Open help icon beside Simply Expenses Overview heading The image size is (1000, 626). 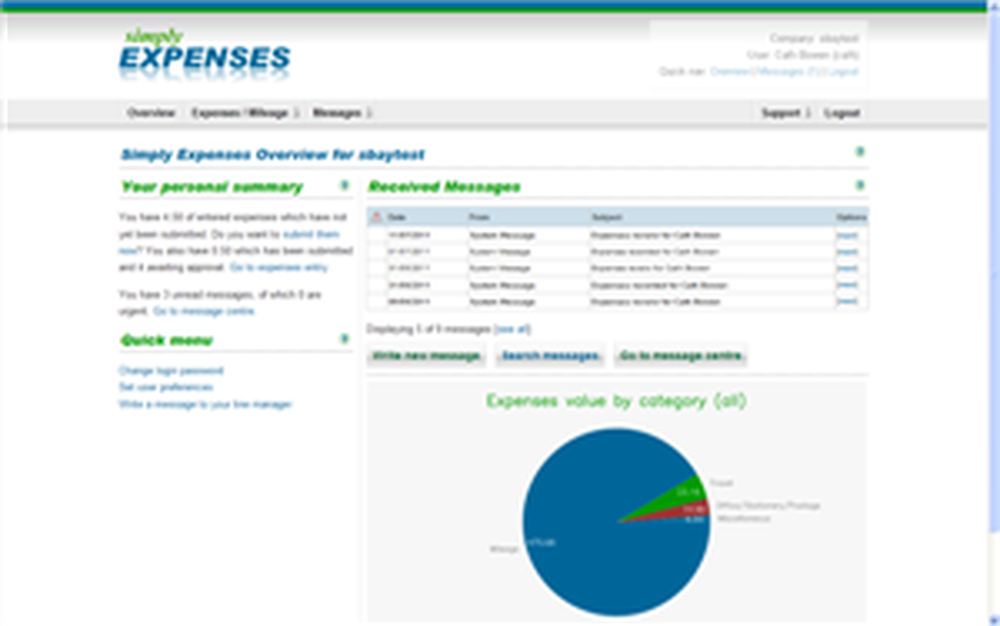859,152
